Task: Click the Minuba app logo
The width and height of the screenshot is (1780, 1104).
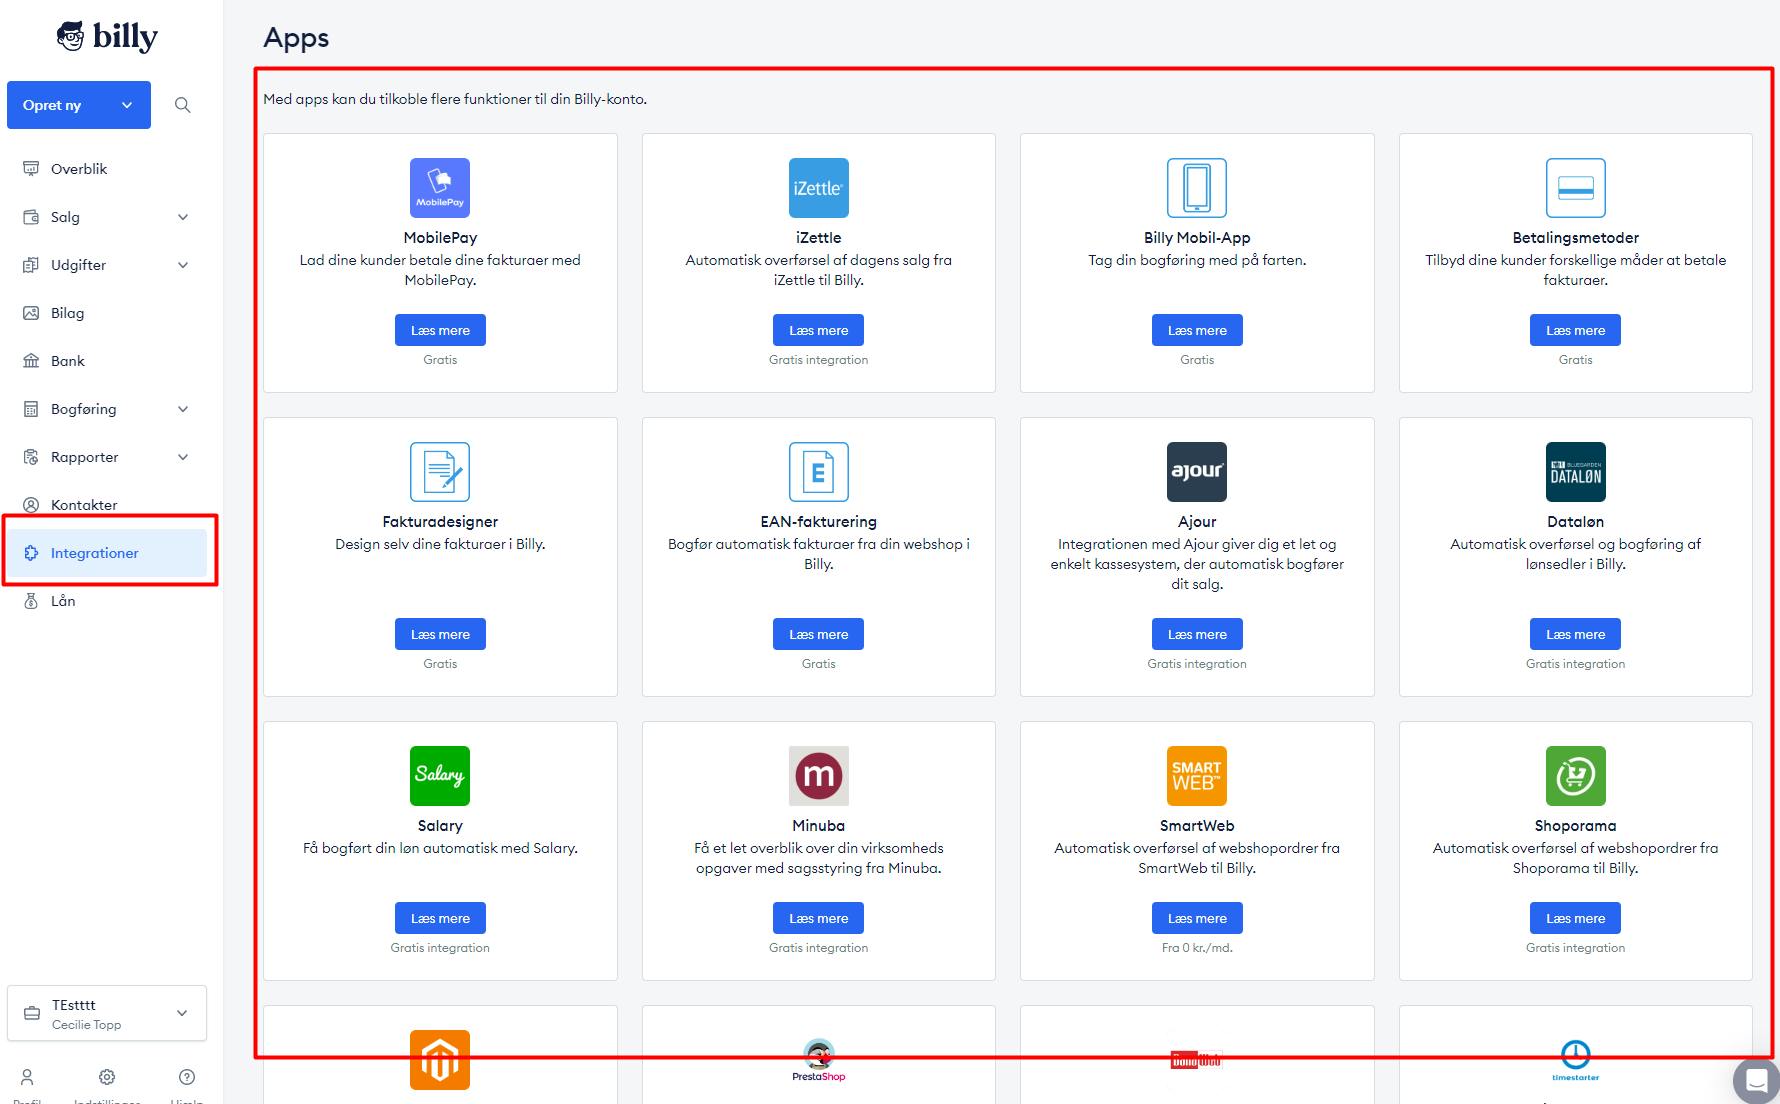Action: point(818,776)
